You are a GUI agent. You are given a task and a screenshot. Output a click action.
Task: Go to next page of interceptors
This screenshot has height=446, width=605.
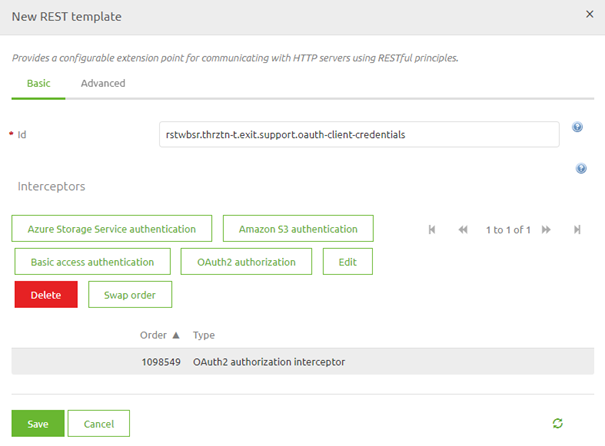546,230
